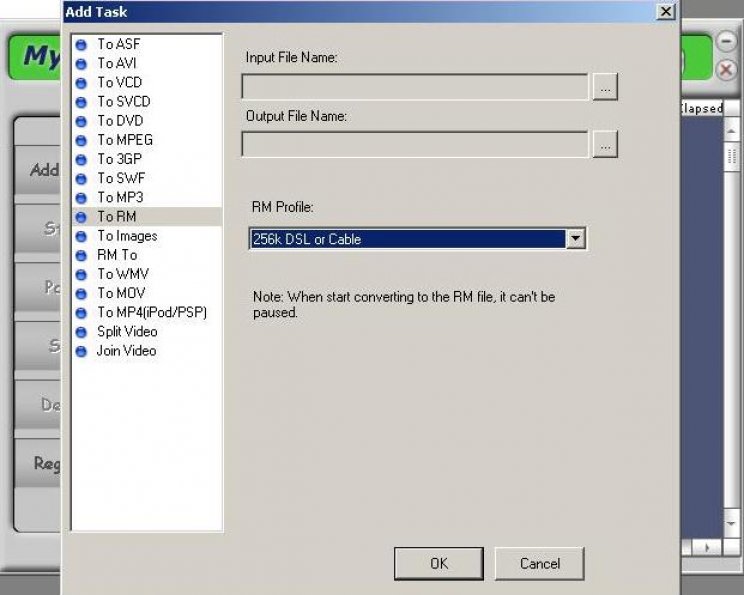Choose the RM To entry
744x595 pixels.
(117, 255)
